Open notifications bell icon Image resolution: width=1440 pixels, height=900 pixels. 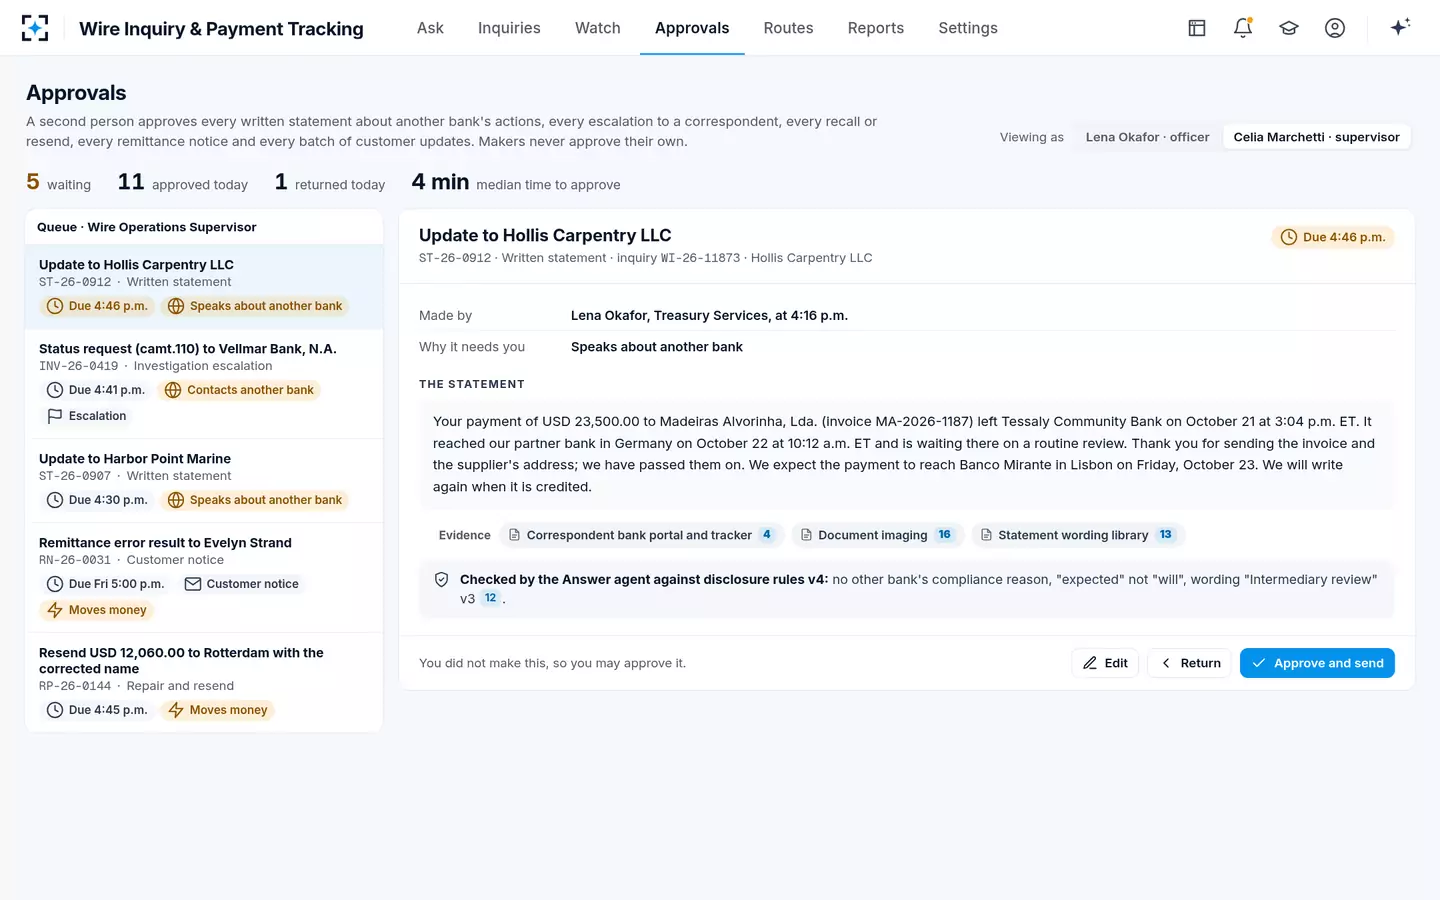click(x=1243, y=28)
